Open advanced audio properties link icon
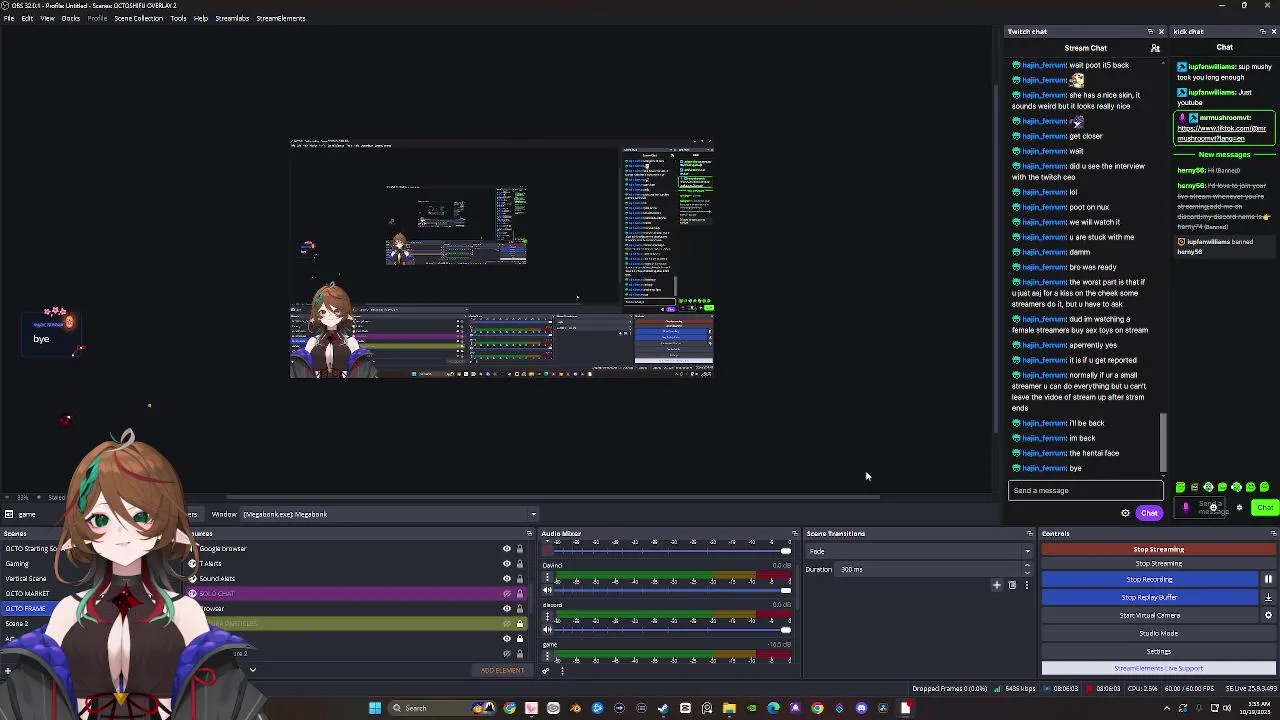The height and width of the screenshot is (720, 1280). tap(546, 670)
